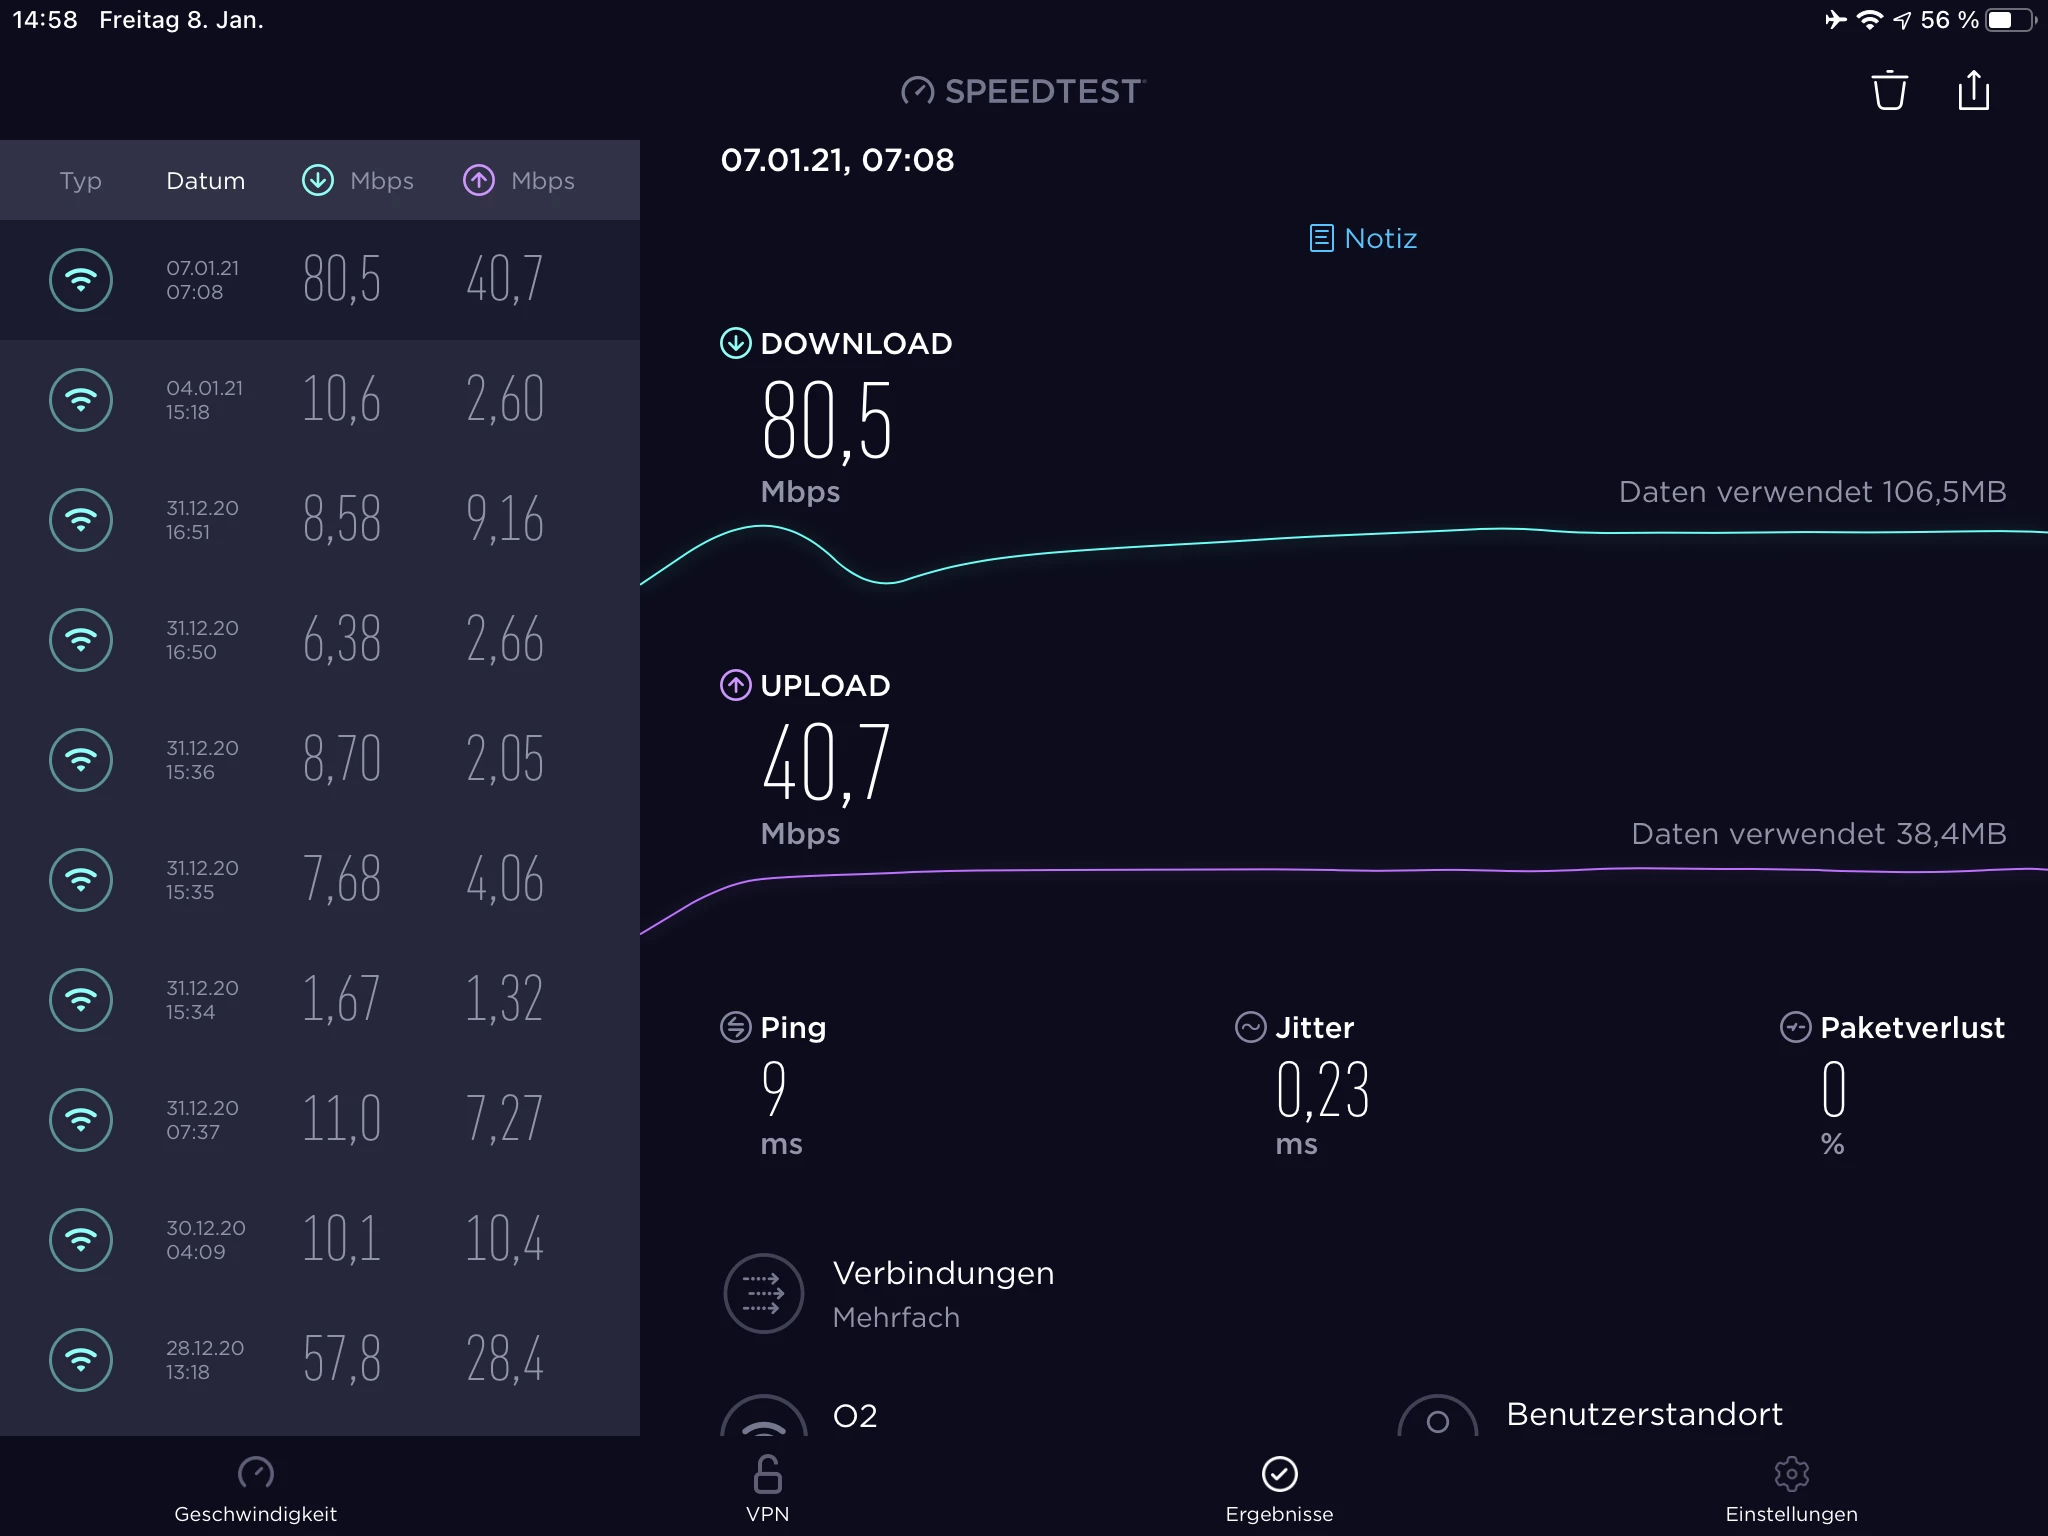The width and height of the screenshot is (2048, 1536).
Task: Tap the Verbindungen Mehrfach connections icon
Action: pos(764,1294)
